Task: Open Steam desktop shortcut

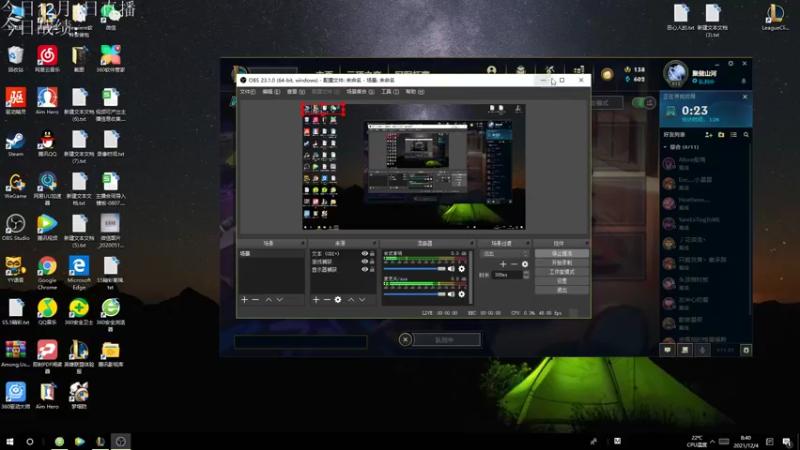Action: coord(15,144)
